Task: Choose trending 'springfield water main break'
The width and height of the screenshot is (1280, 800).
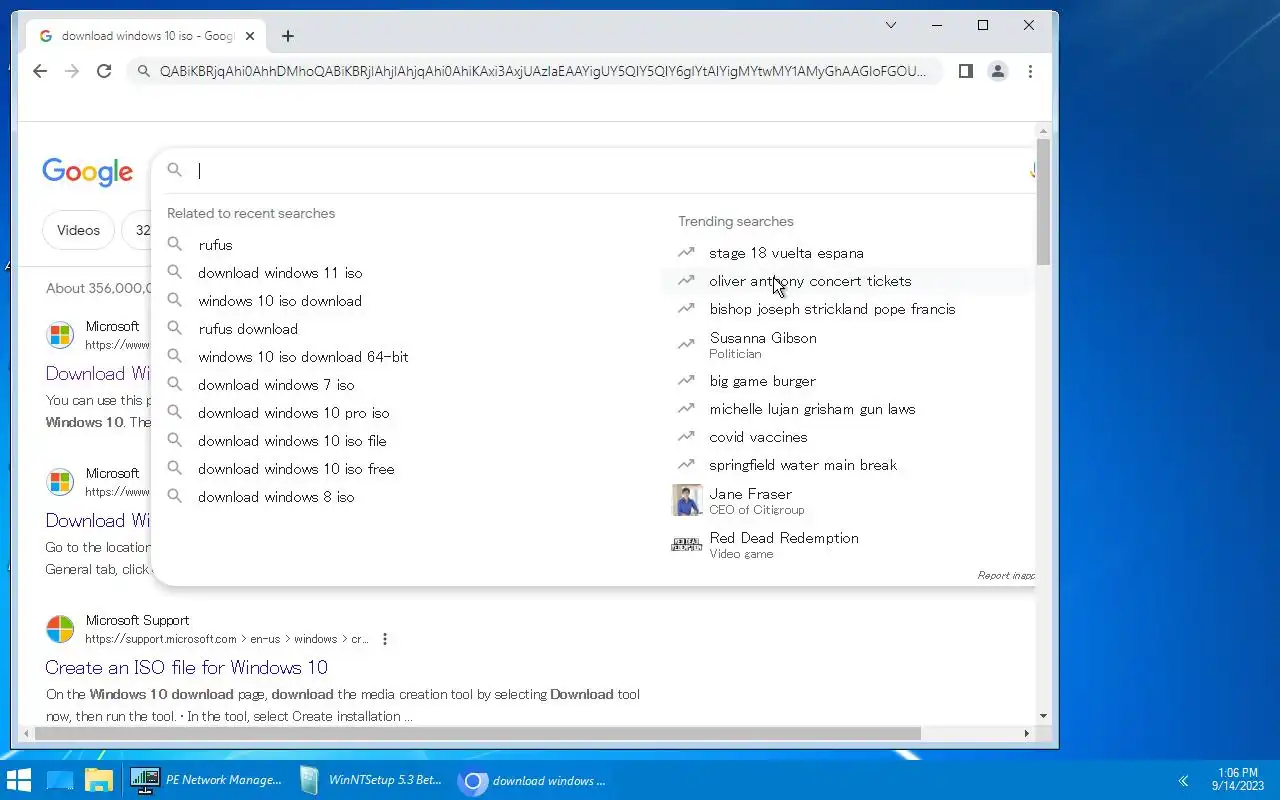Action: [848, 465]
